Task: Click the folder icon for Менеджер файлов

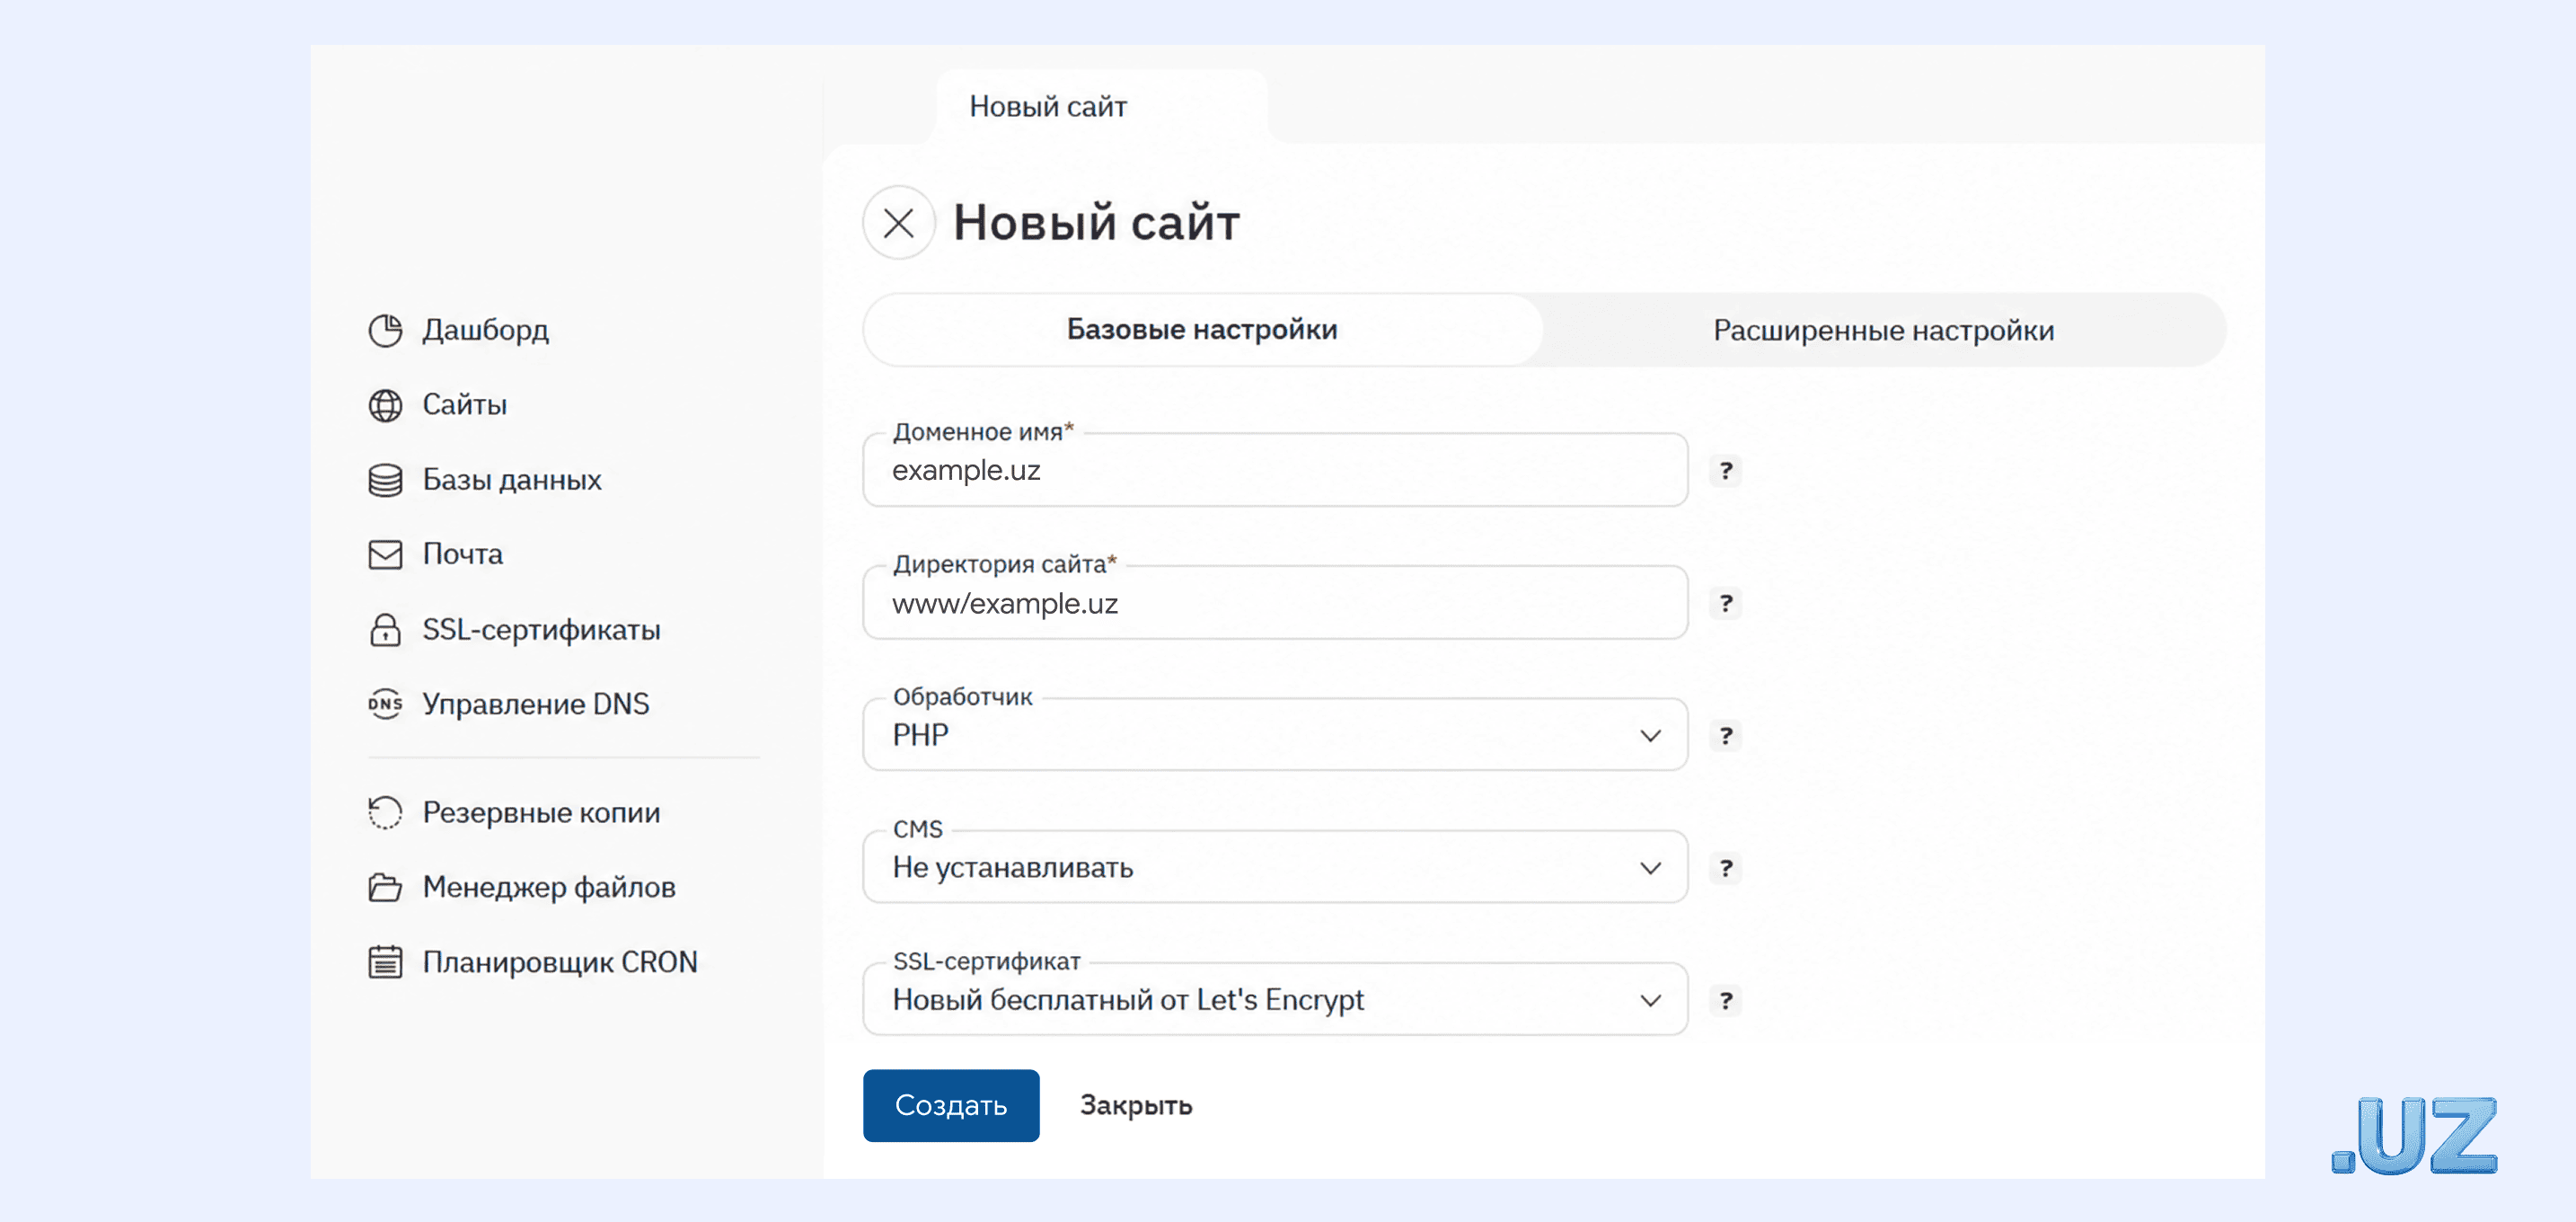Action: [385, 887]
